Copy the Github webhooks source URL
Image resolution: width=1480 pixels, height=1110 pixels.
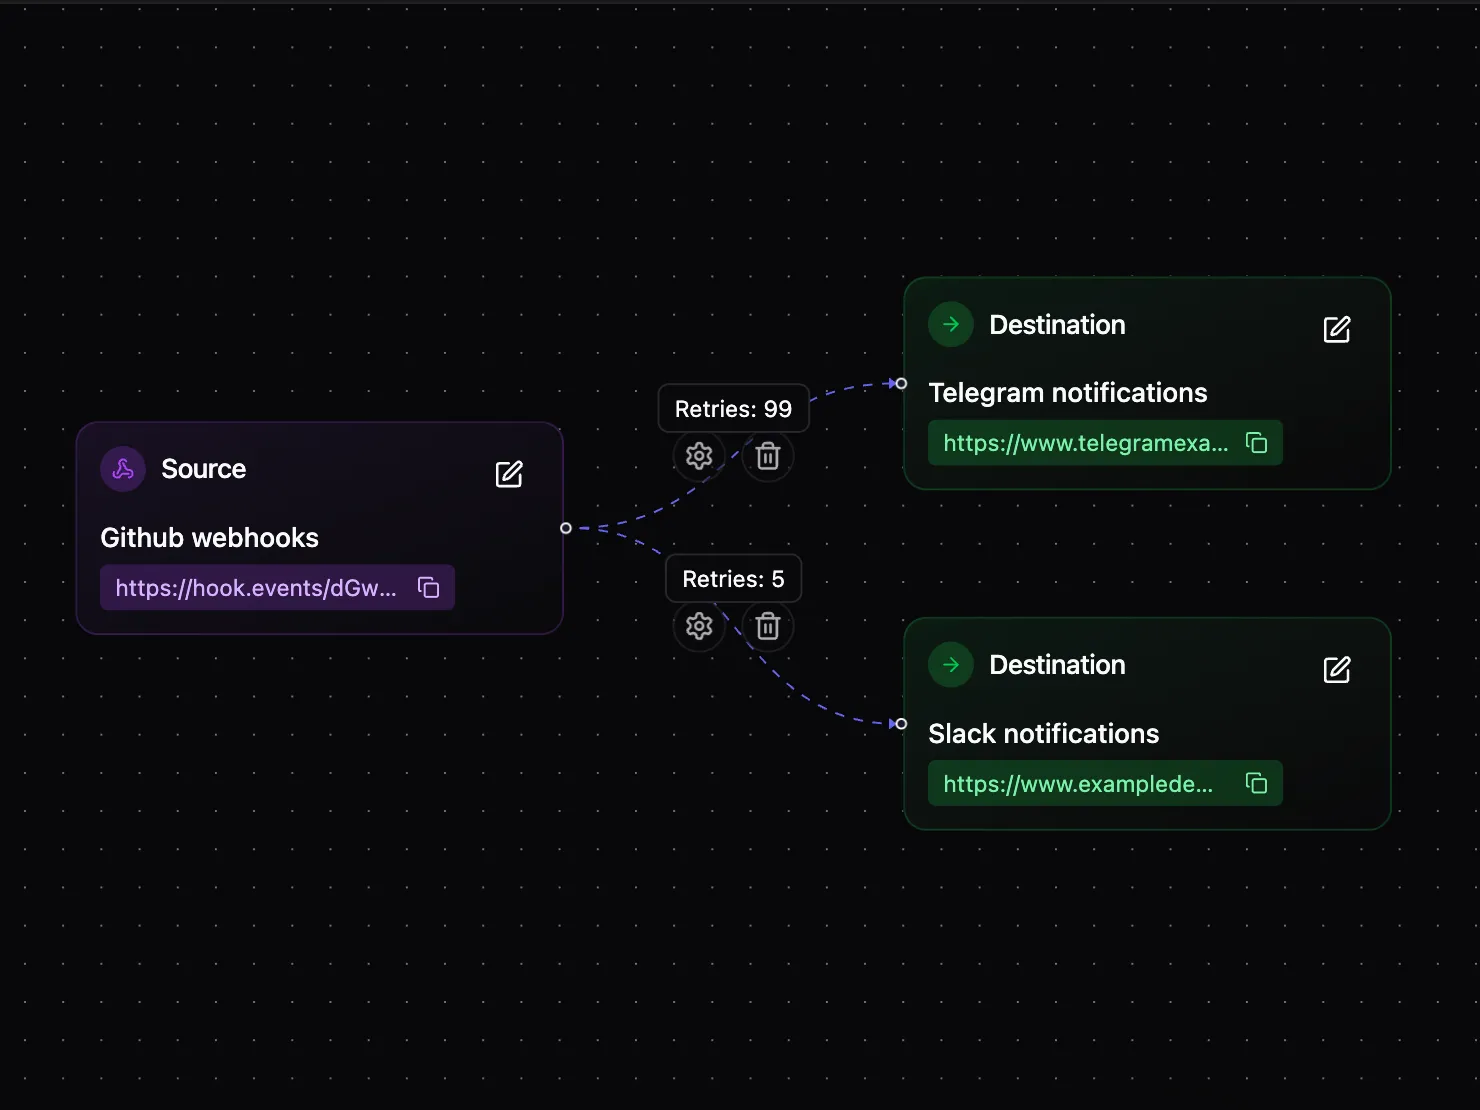(428, 587)
